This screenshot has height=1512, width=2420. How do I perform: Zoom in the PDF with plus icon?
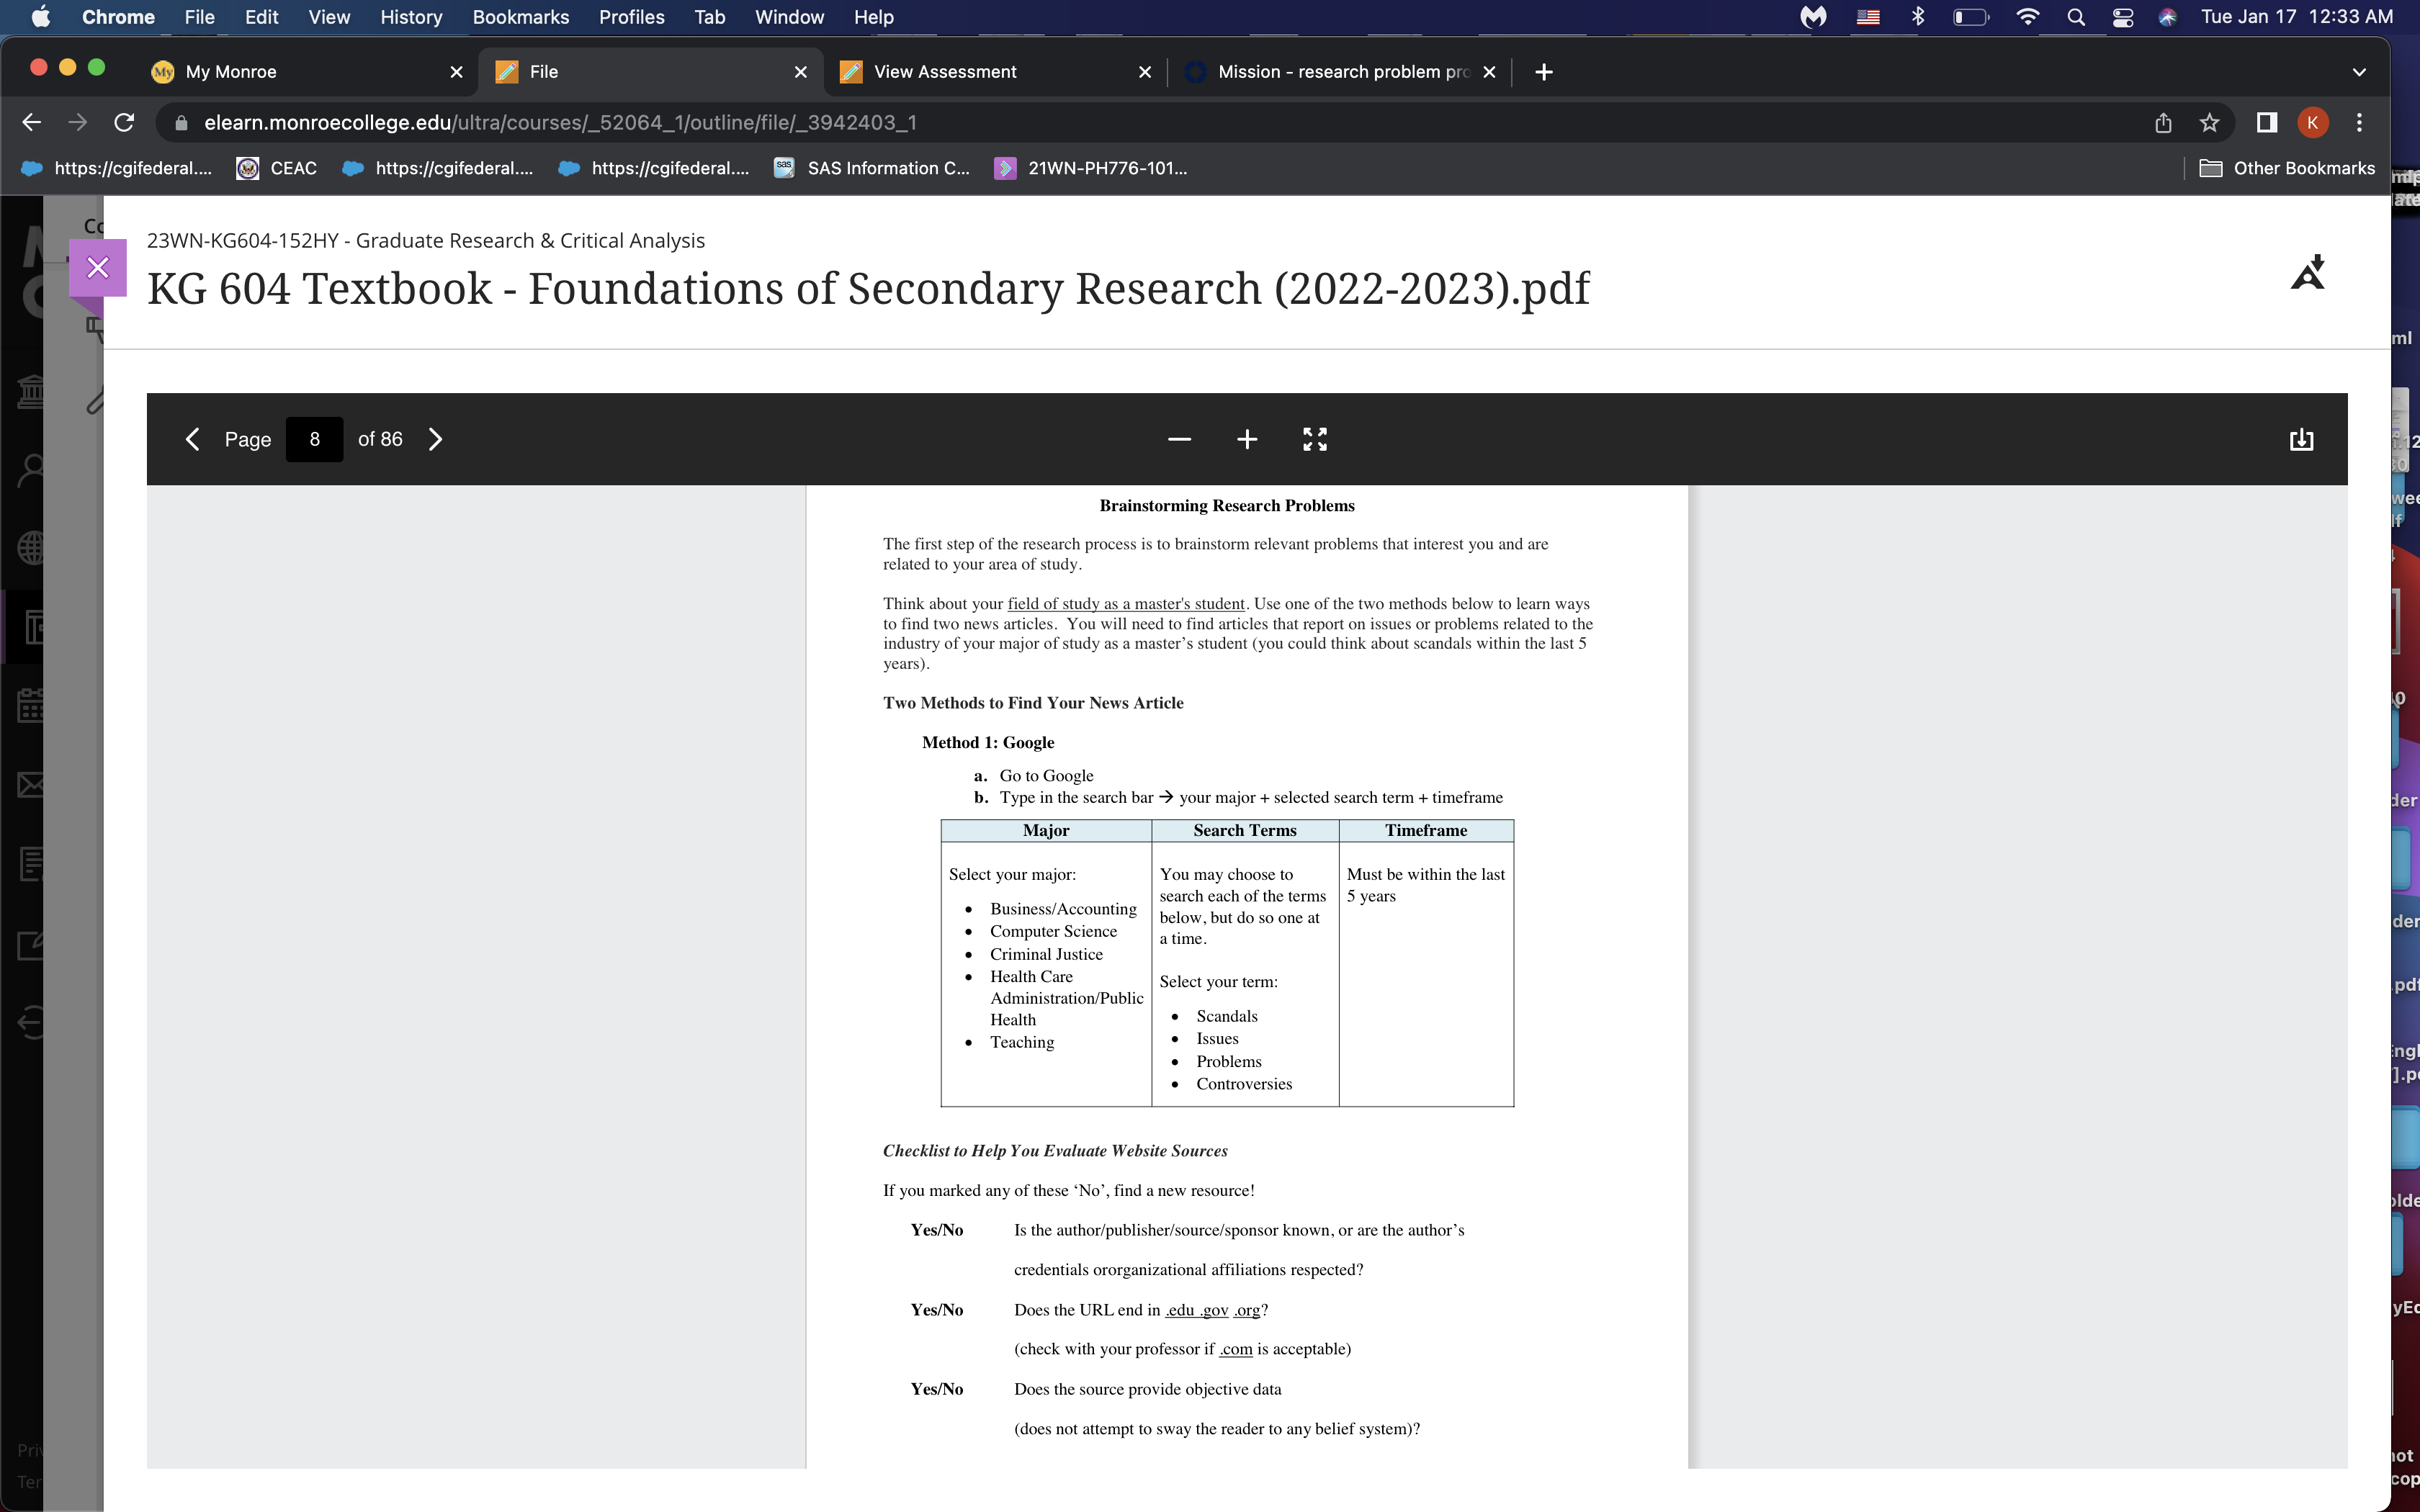pyautogui.click(x=1247, y=439)
